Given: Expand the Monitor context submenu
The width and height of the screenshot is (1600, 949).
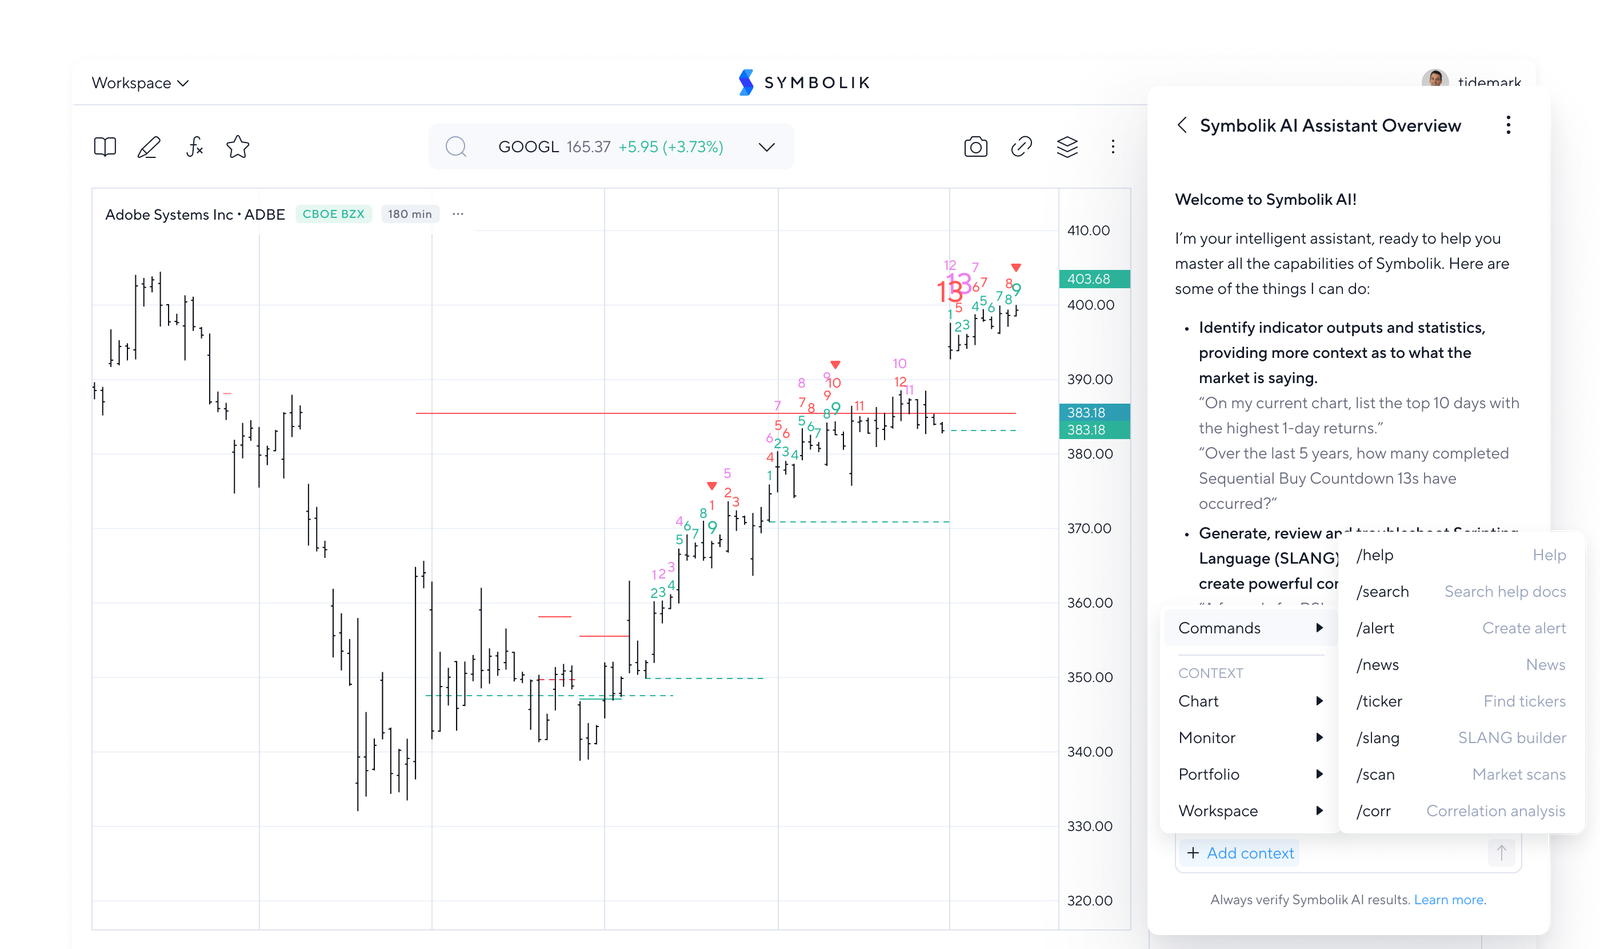Looking at the screenshot, I should tap(1249, 738).
